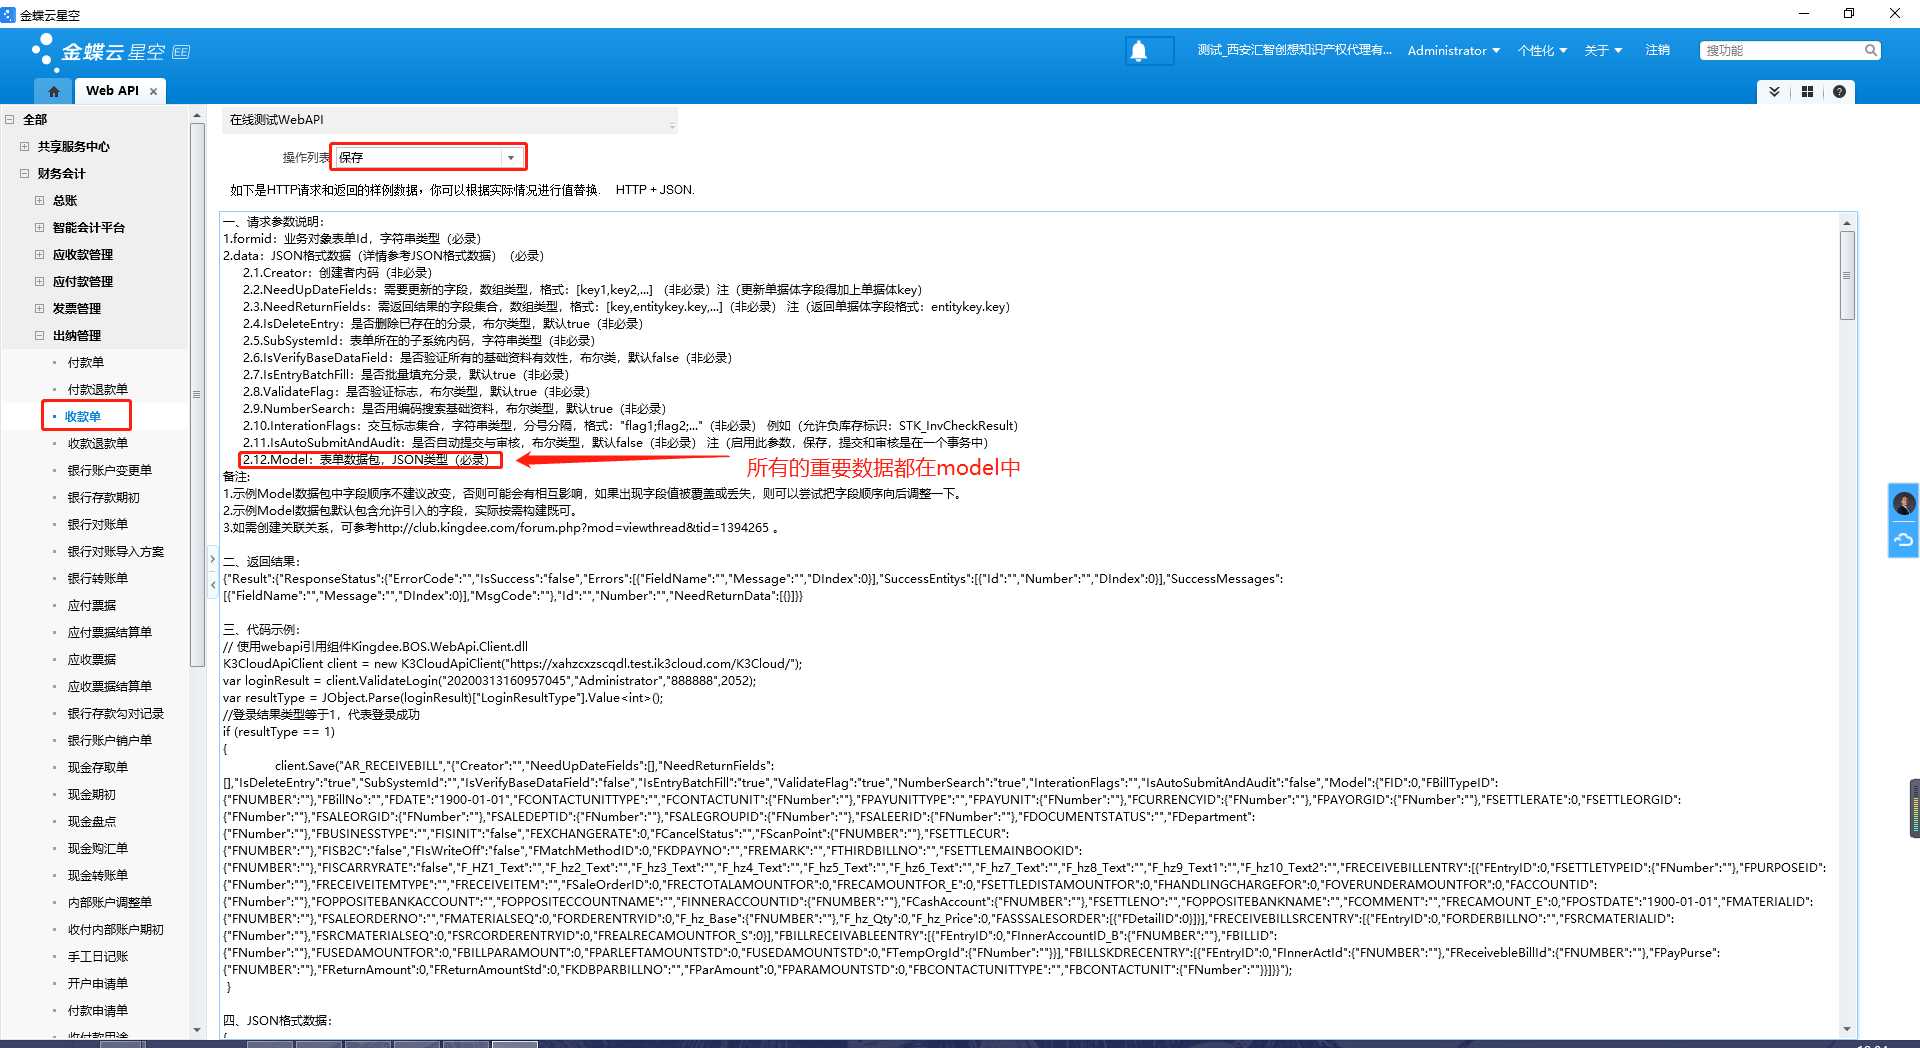1920x1048 pixels.
Task: Click the content scrollbar down arrow
Action: (x=1847, y=1029)
